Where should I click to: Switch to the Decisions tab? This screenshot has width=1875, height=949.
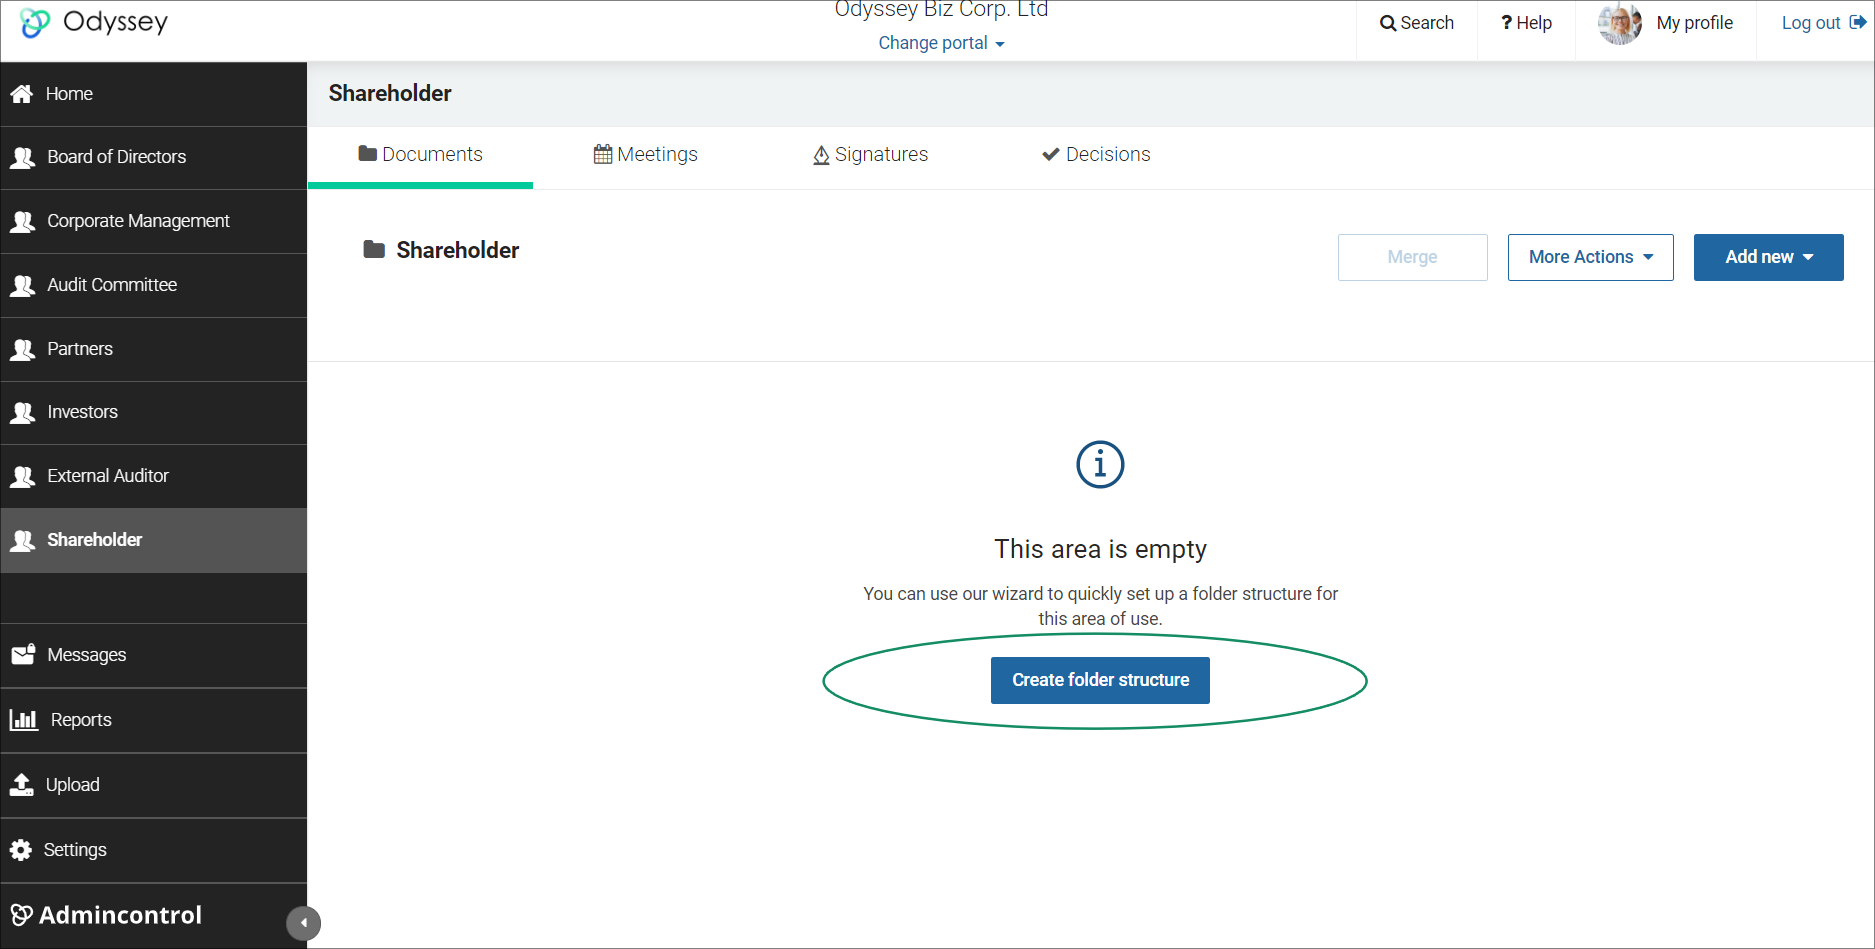(x=1096, y=155)
